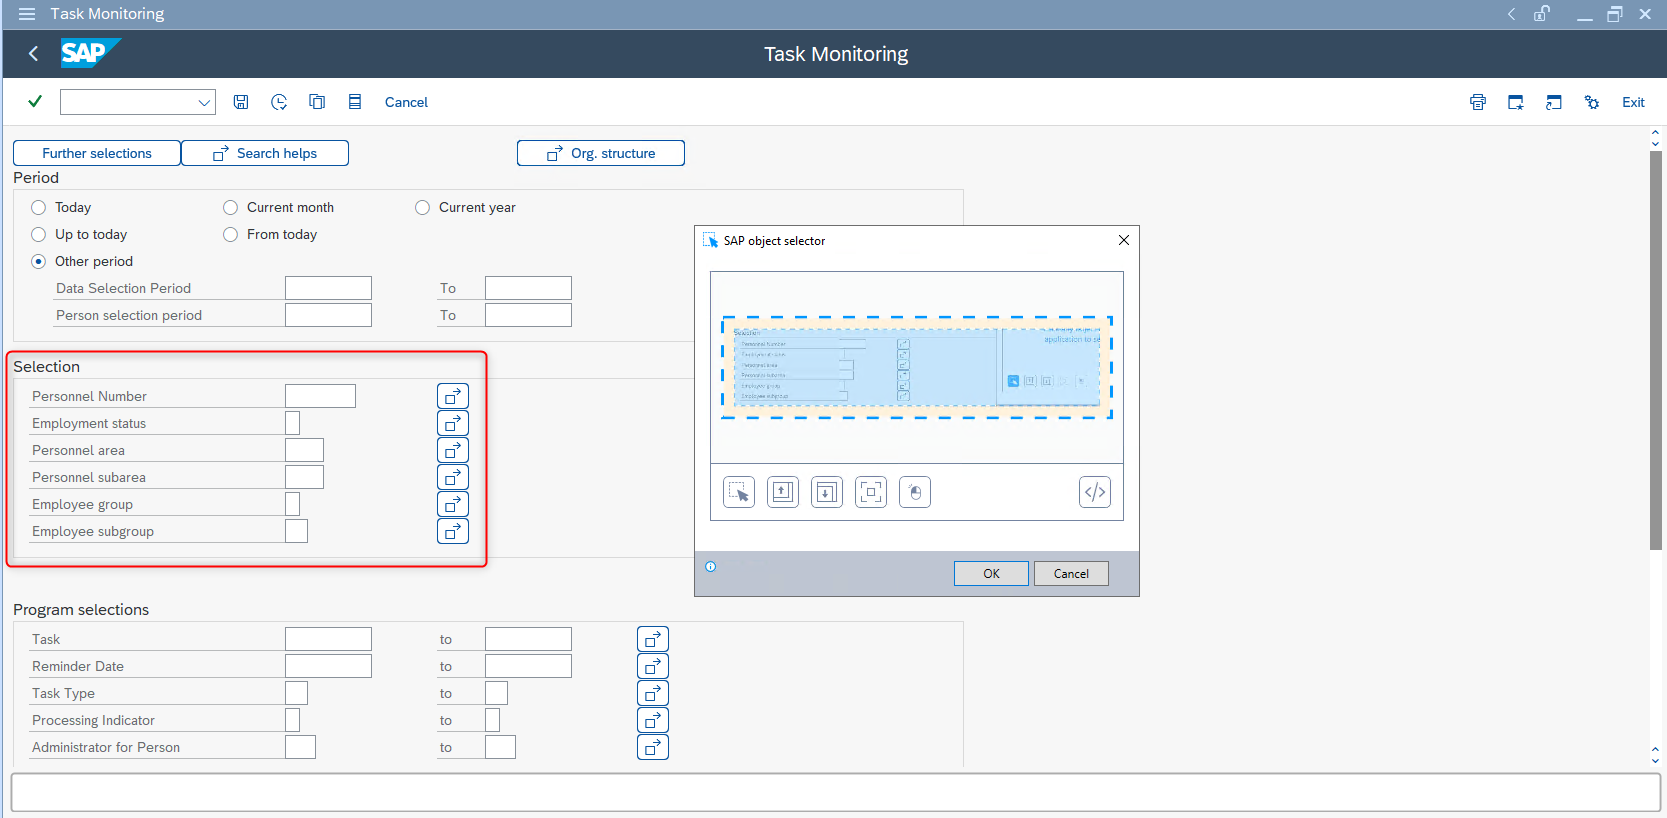Select the Today period radio button
The image size is (1667, 818).
(x=39, y=207)
